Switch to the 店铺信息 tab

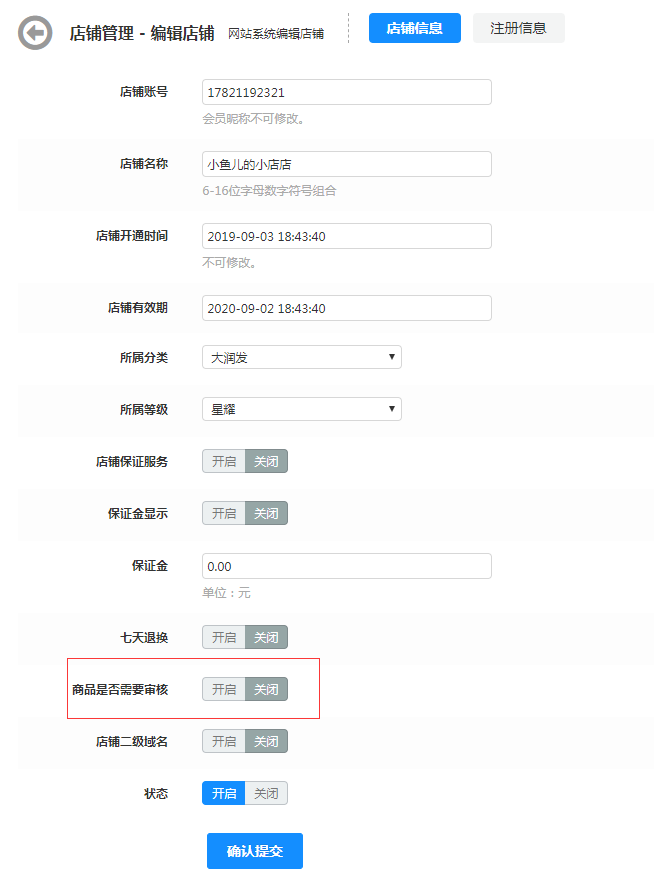click(414, 28)
